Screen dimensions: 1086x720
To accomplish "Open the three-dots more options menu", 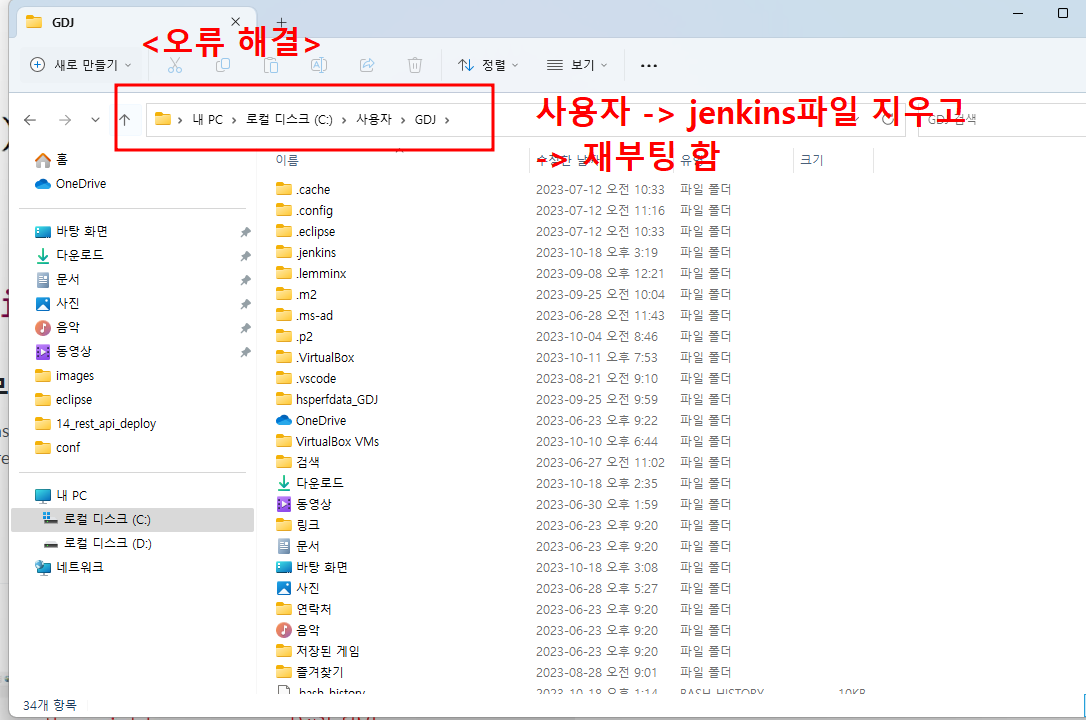I will tap(649, 65).
